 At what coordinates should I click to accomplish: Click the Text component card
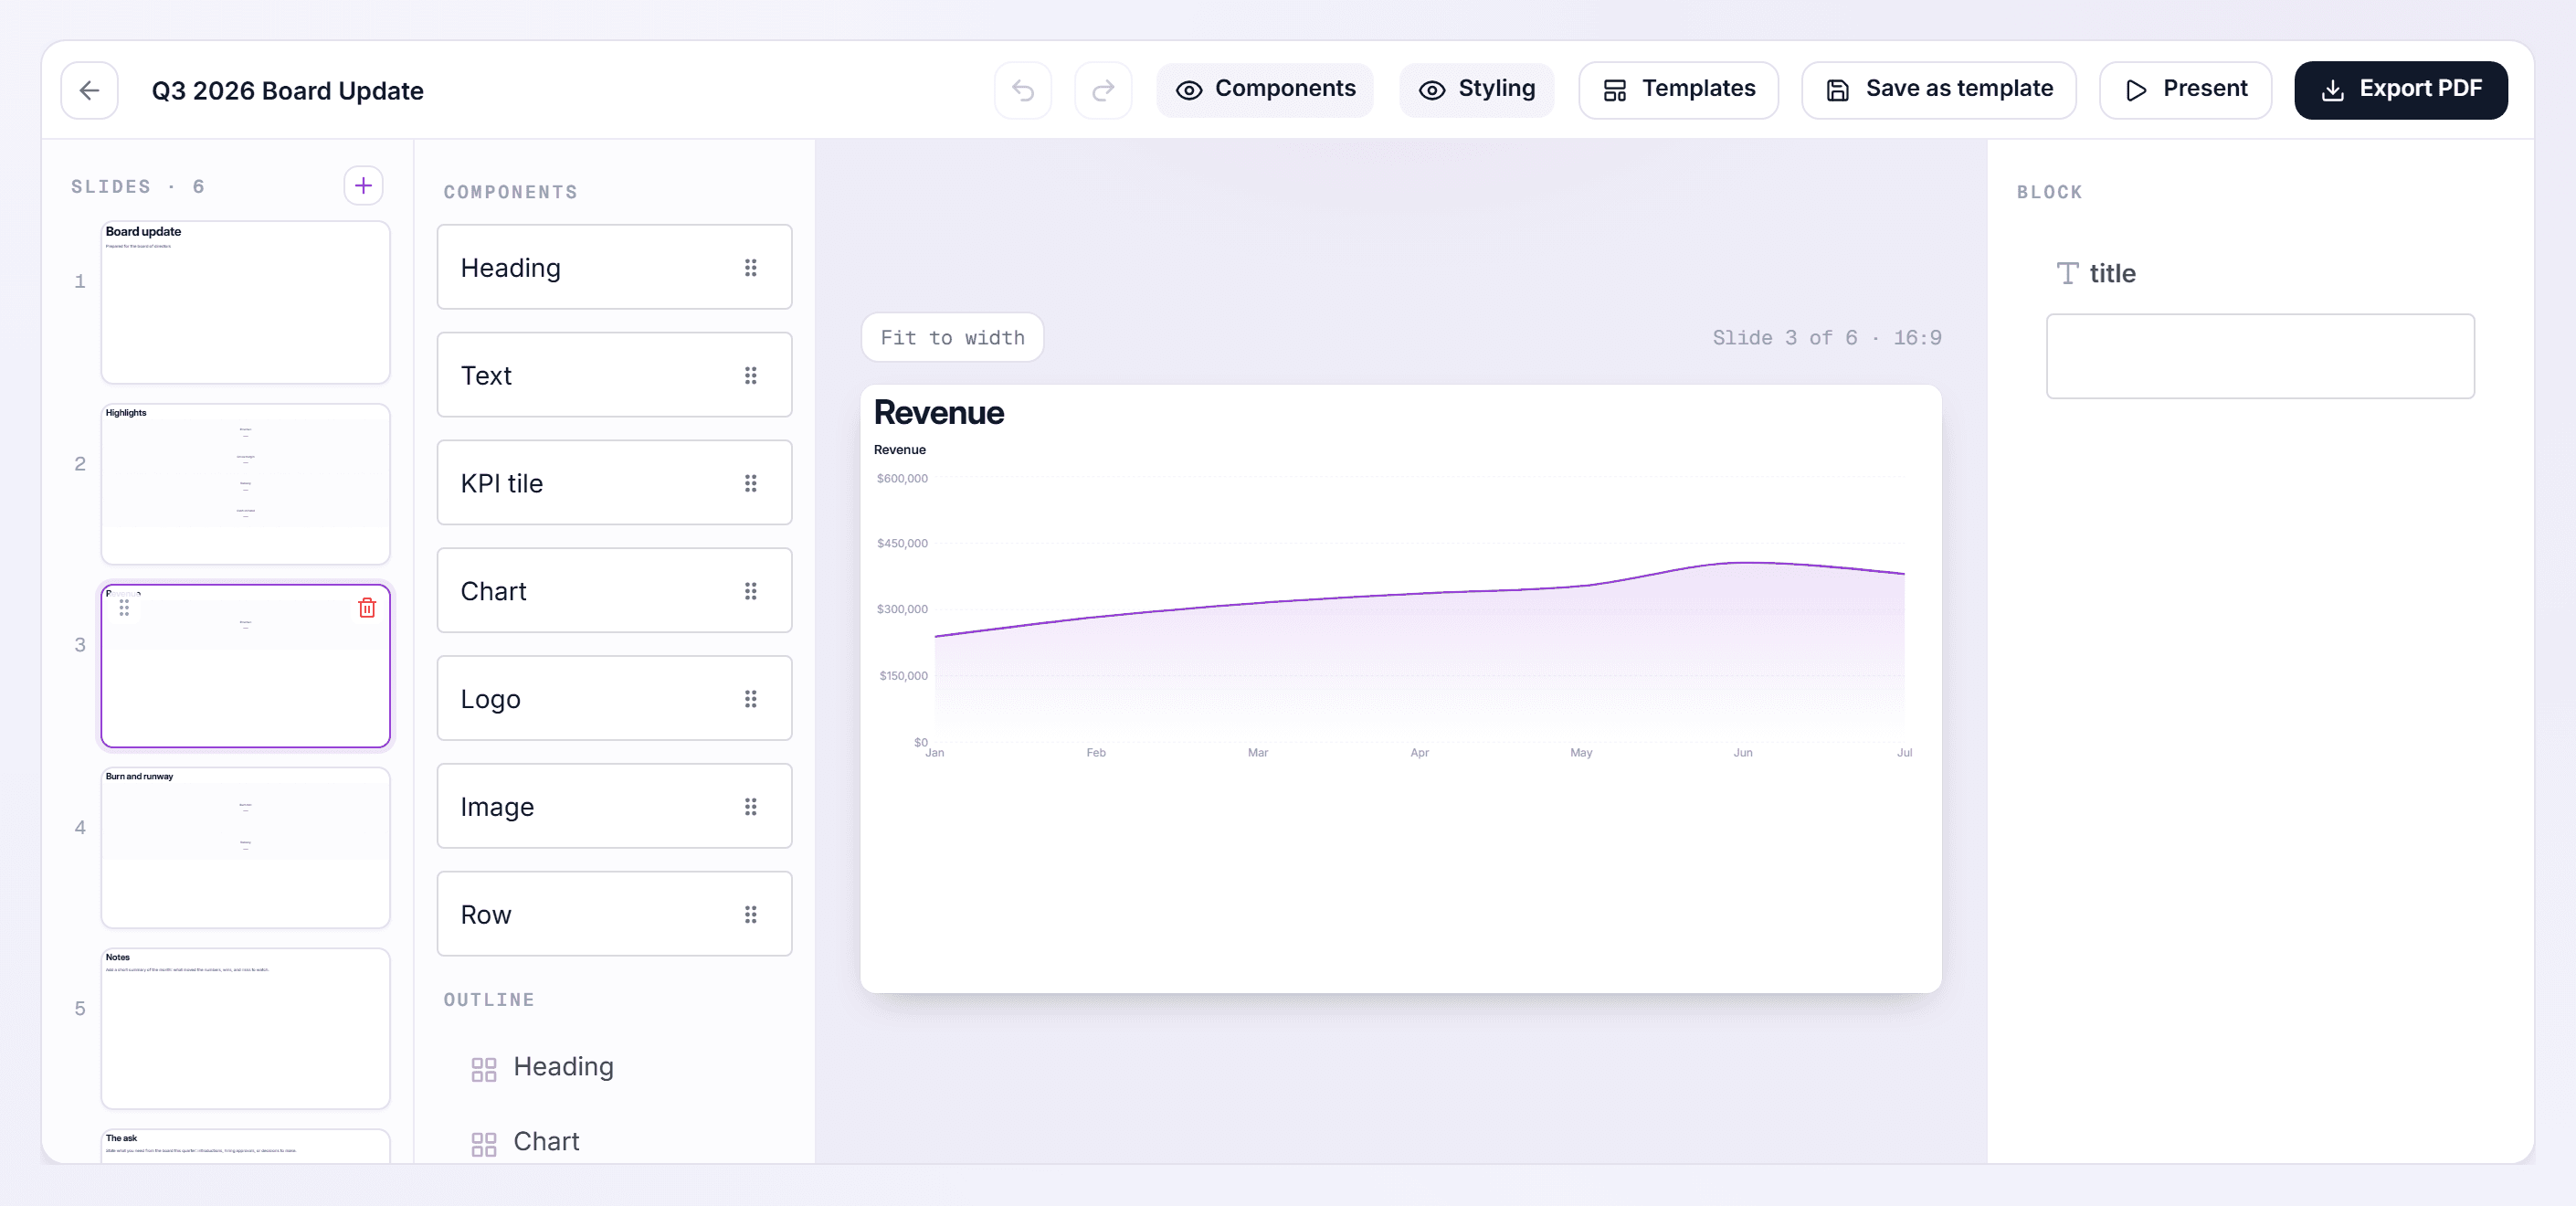coord(614,375)
